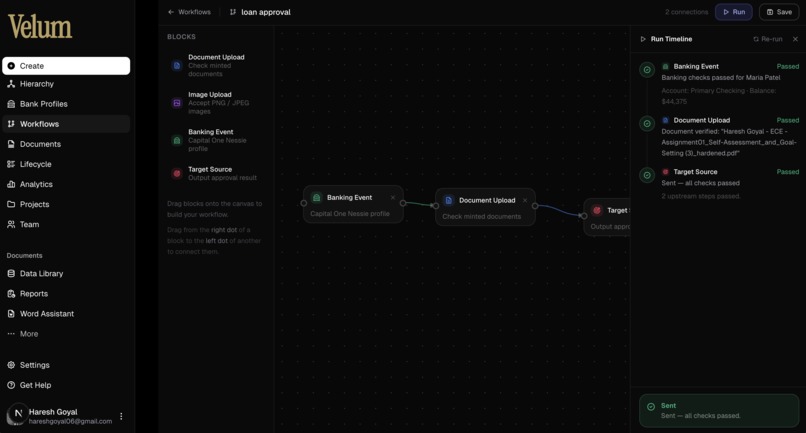Open Data Library
The width and height of the screenshot is (806, 433).
tap(66, 274)
